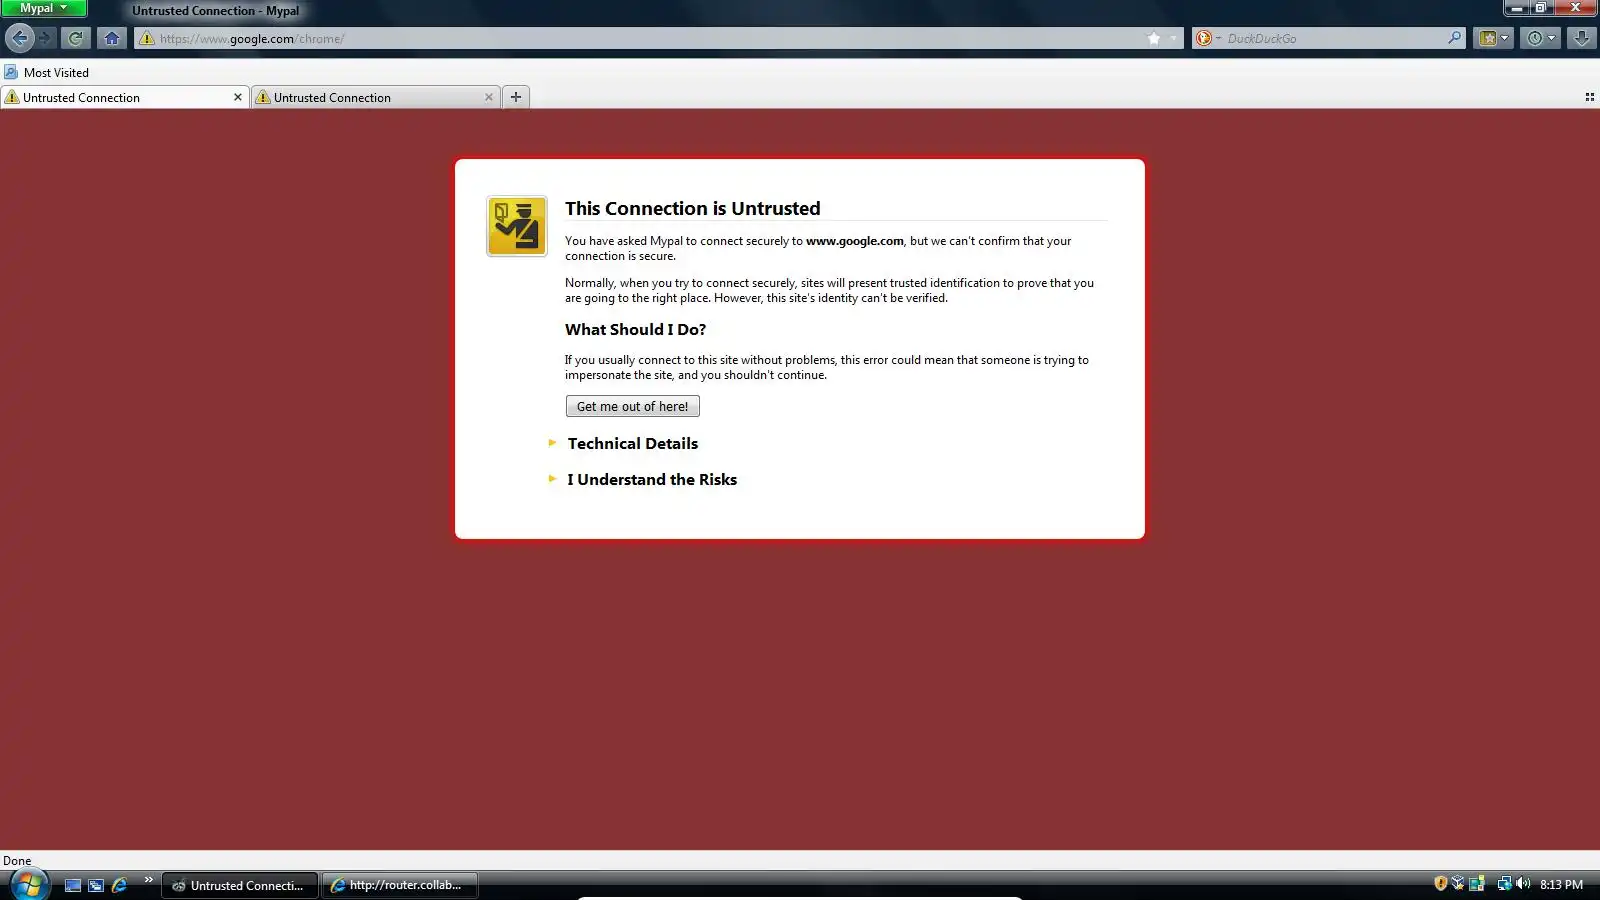Image resolution: width=1600 pixels, height=900 pixels.
Task: Click the bold www.google.com text
Action: pos(855,241)
